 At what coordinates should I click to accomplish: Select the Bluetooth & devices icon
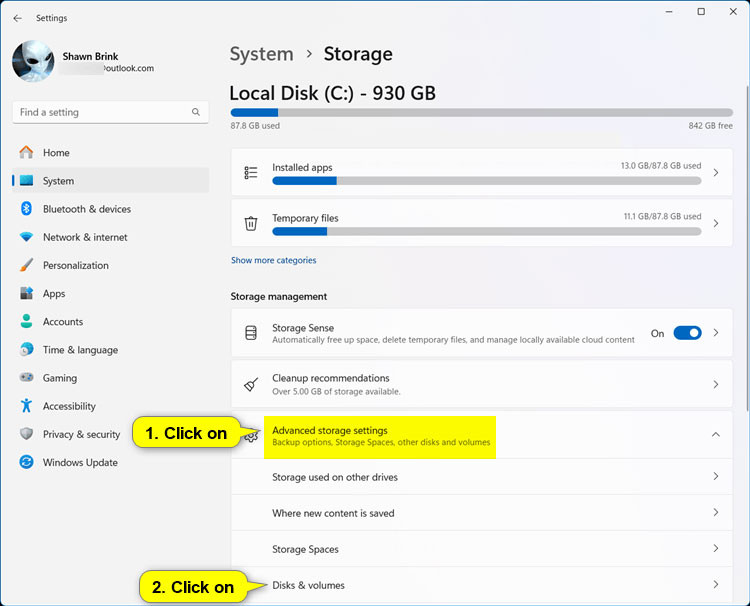pos(26,209)
